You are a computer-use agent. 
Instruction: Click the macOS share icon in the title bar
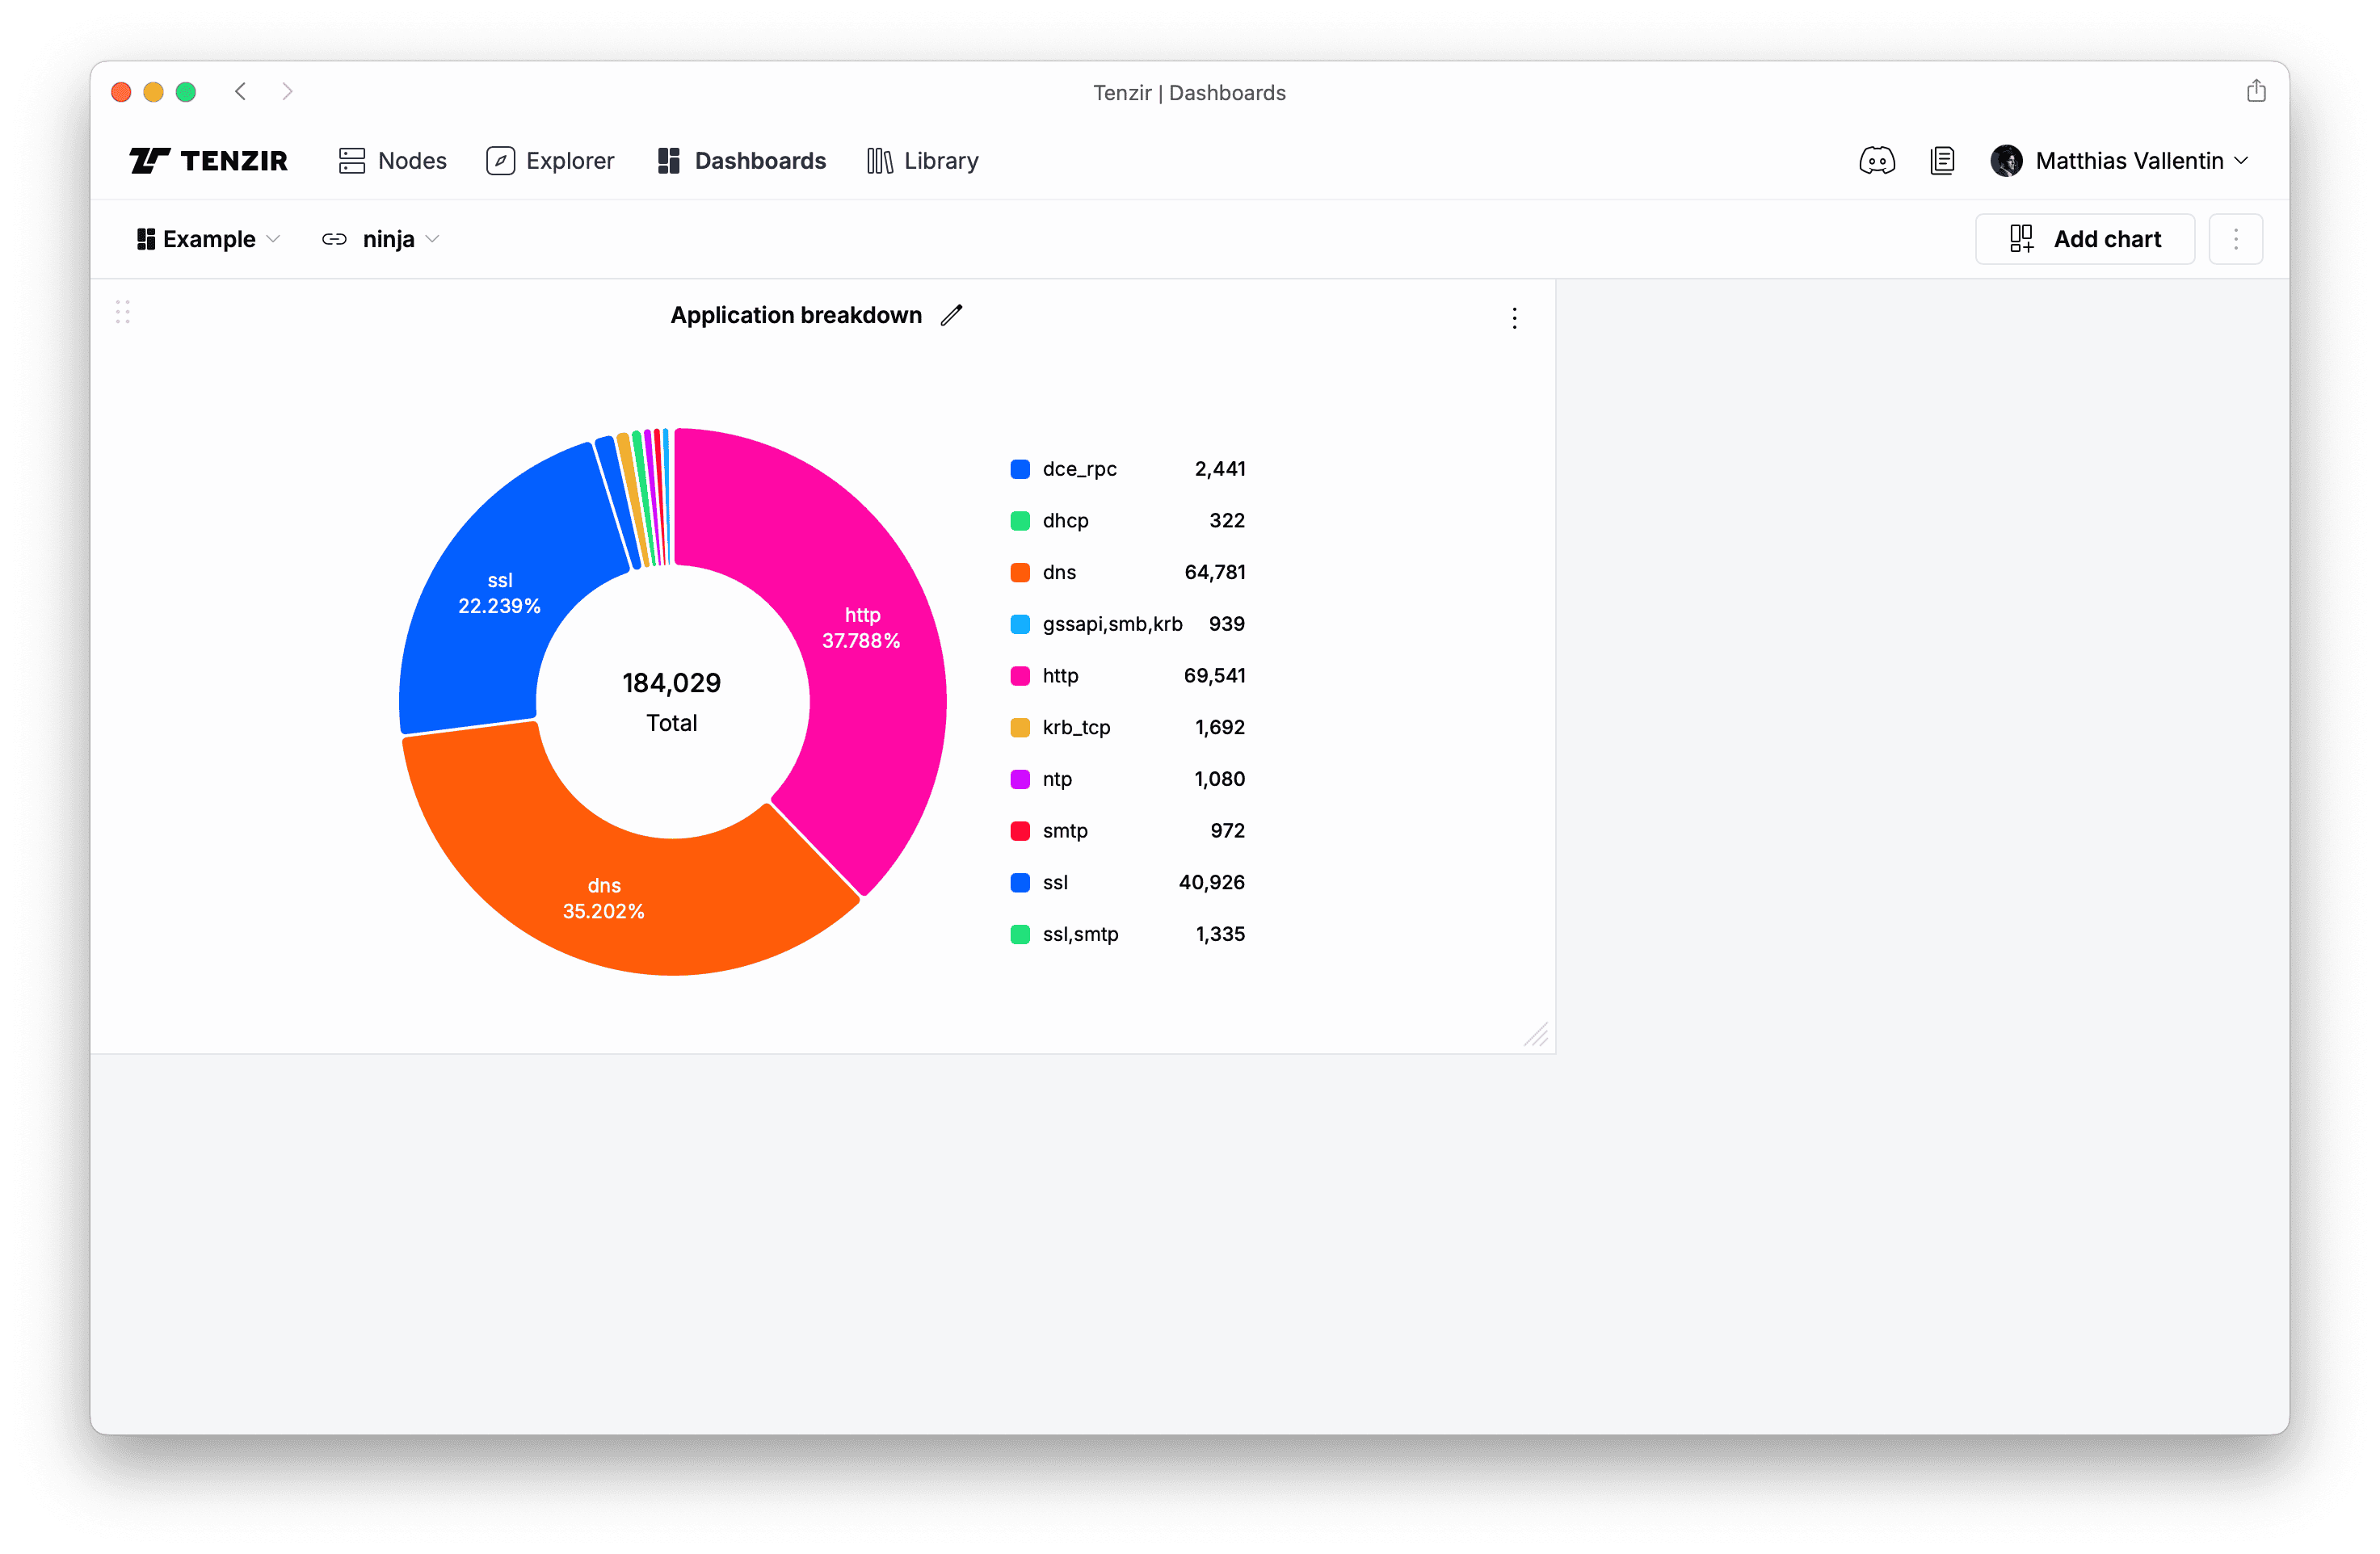[x=2256, y=90]
